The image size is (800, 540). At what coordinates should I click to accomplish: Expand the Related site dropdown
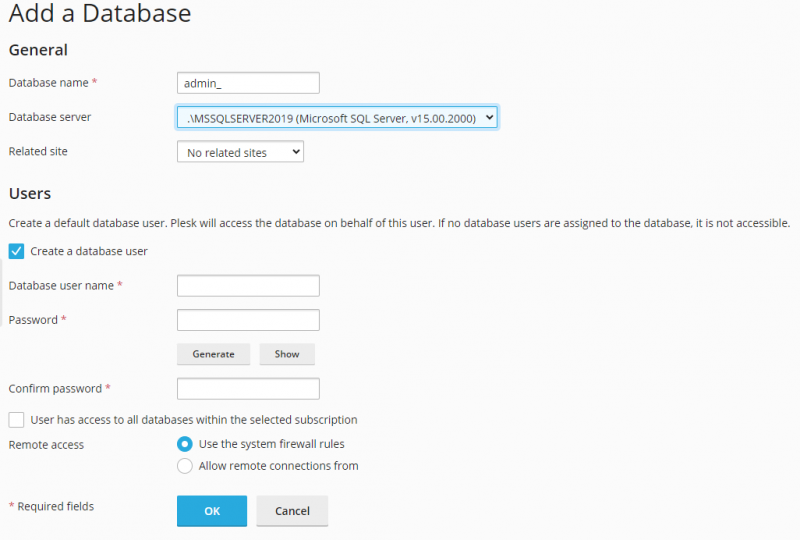[240, 152]
